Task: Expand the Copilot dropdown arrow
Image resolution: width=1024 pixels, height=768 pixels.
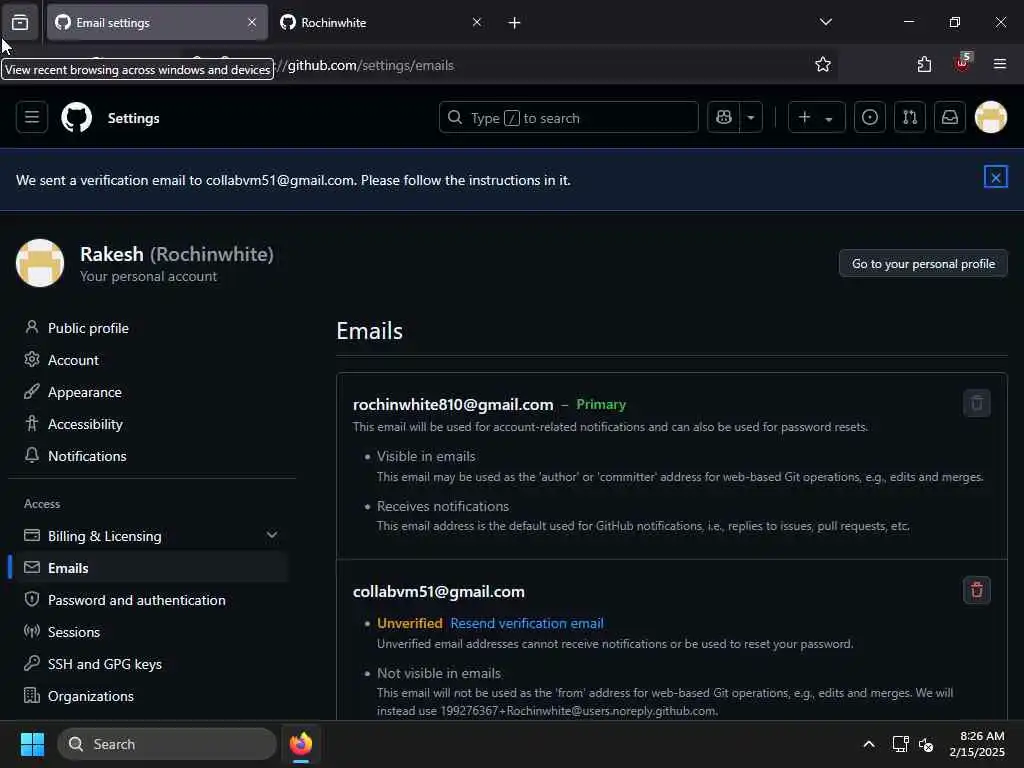Action: pyautogui.click(x=751, y=118)
